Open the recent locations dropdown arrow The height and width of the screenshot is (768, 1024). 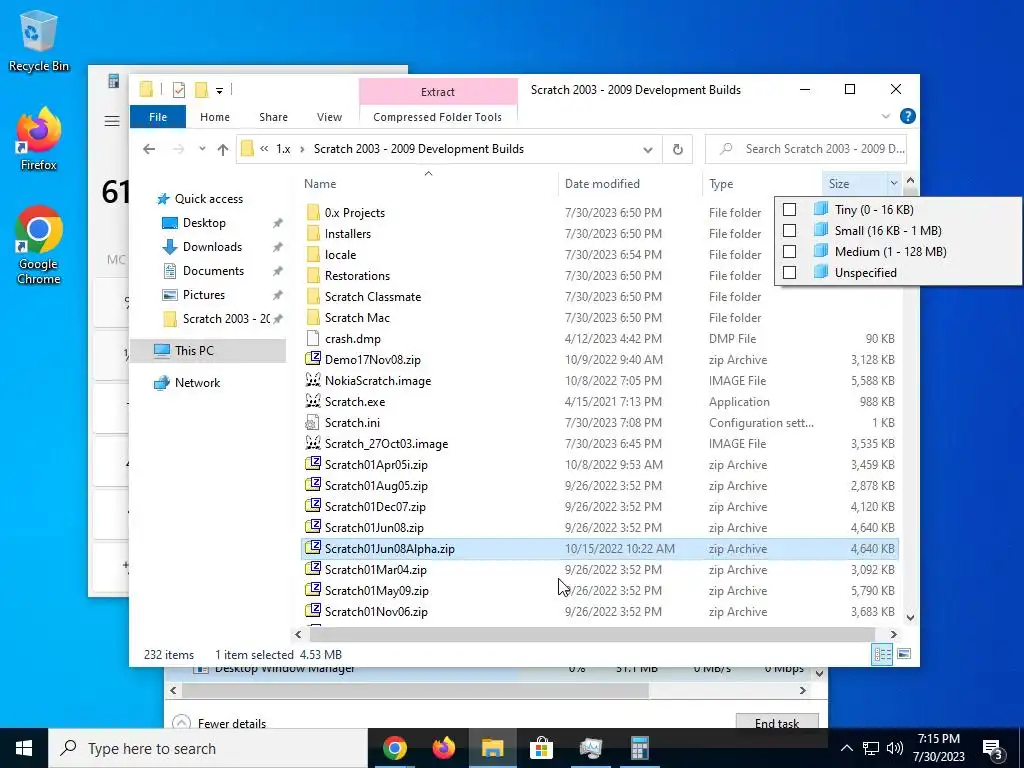click(x=202, y=149)
